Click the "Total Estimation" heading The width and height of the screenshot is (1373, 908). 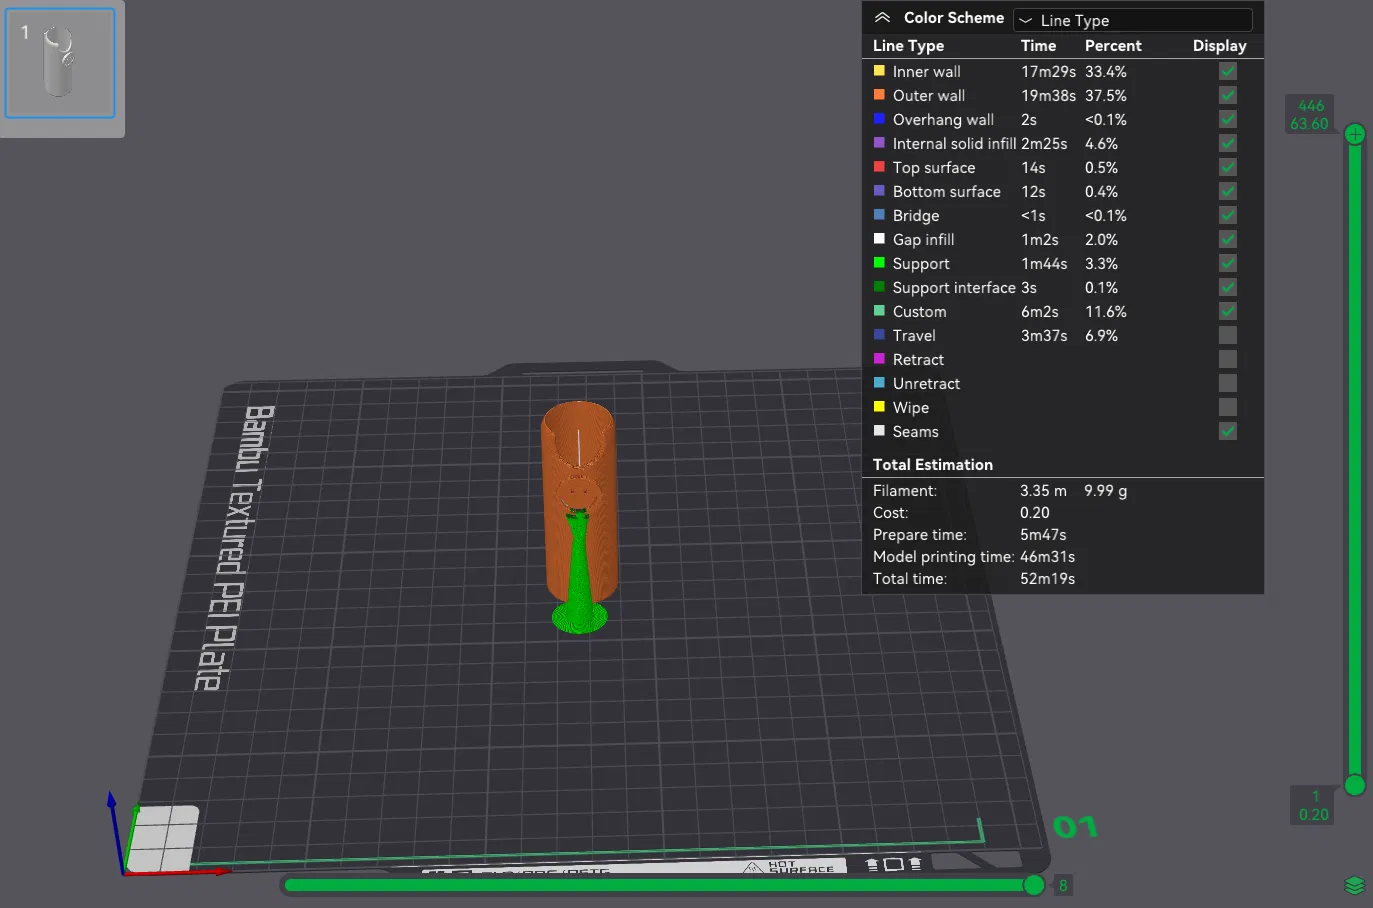(933, 465)
